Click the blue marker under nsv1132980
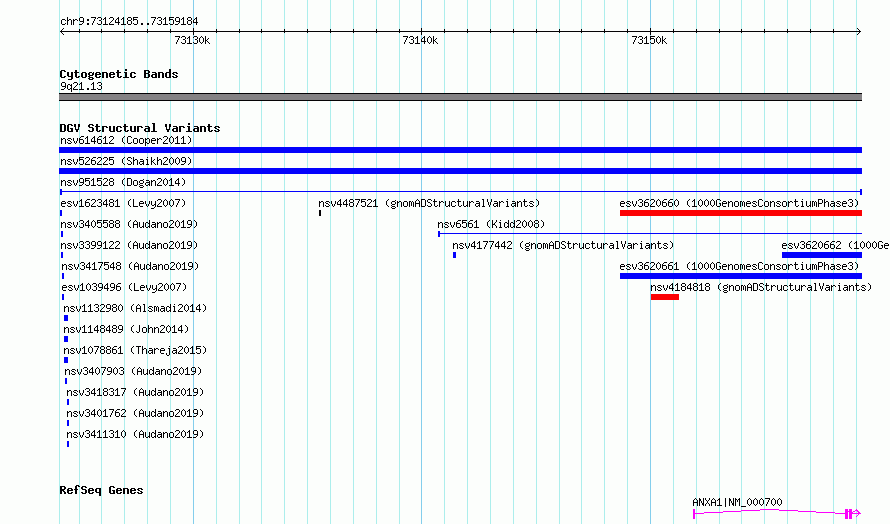 (66, 318)
